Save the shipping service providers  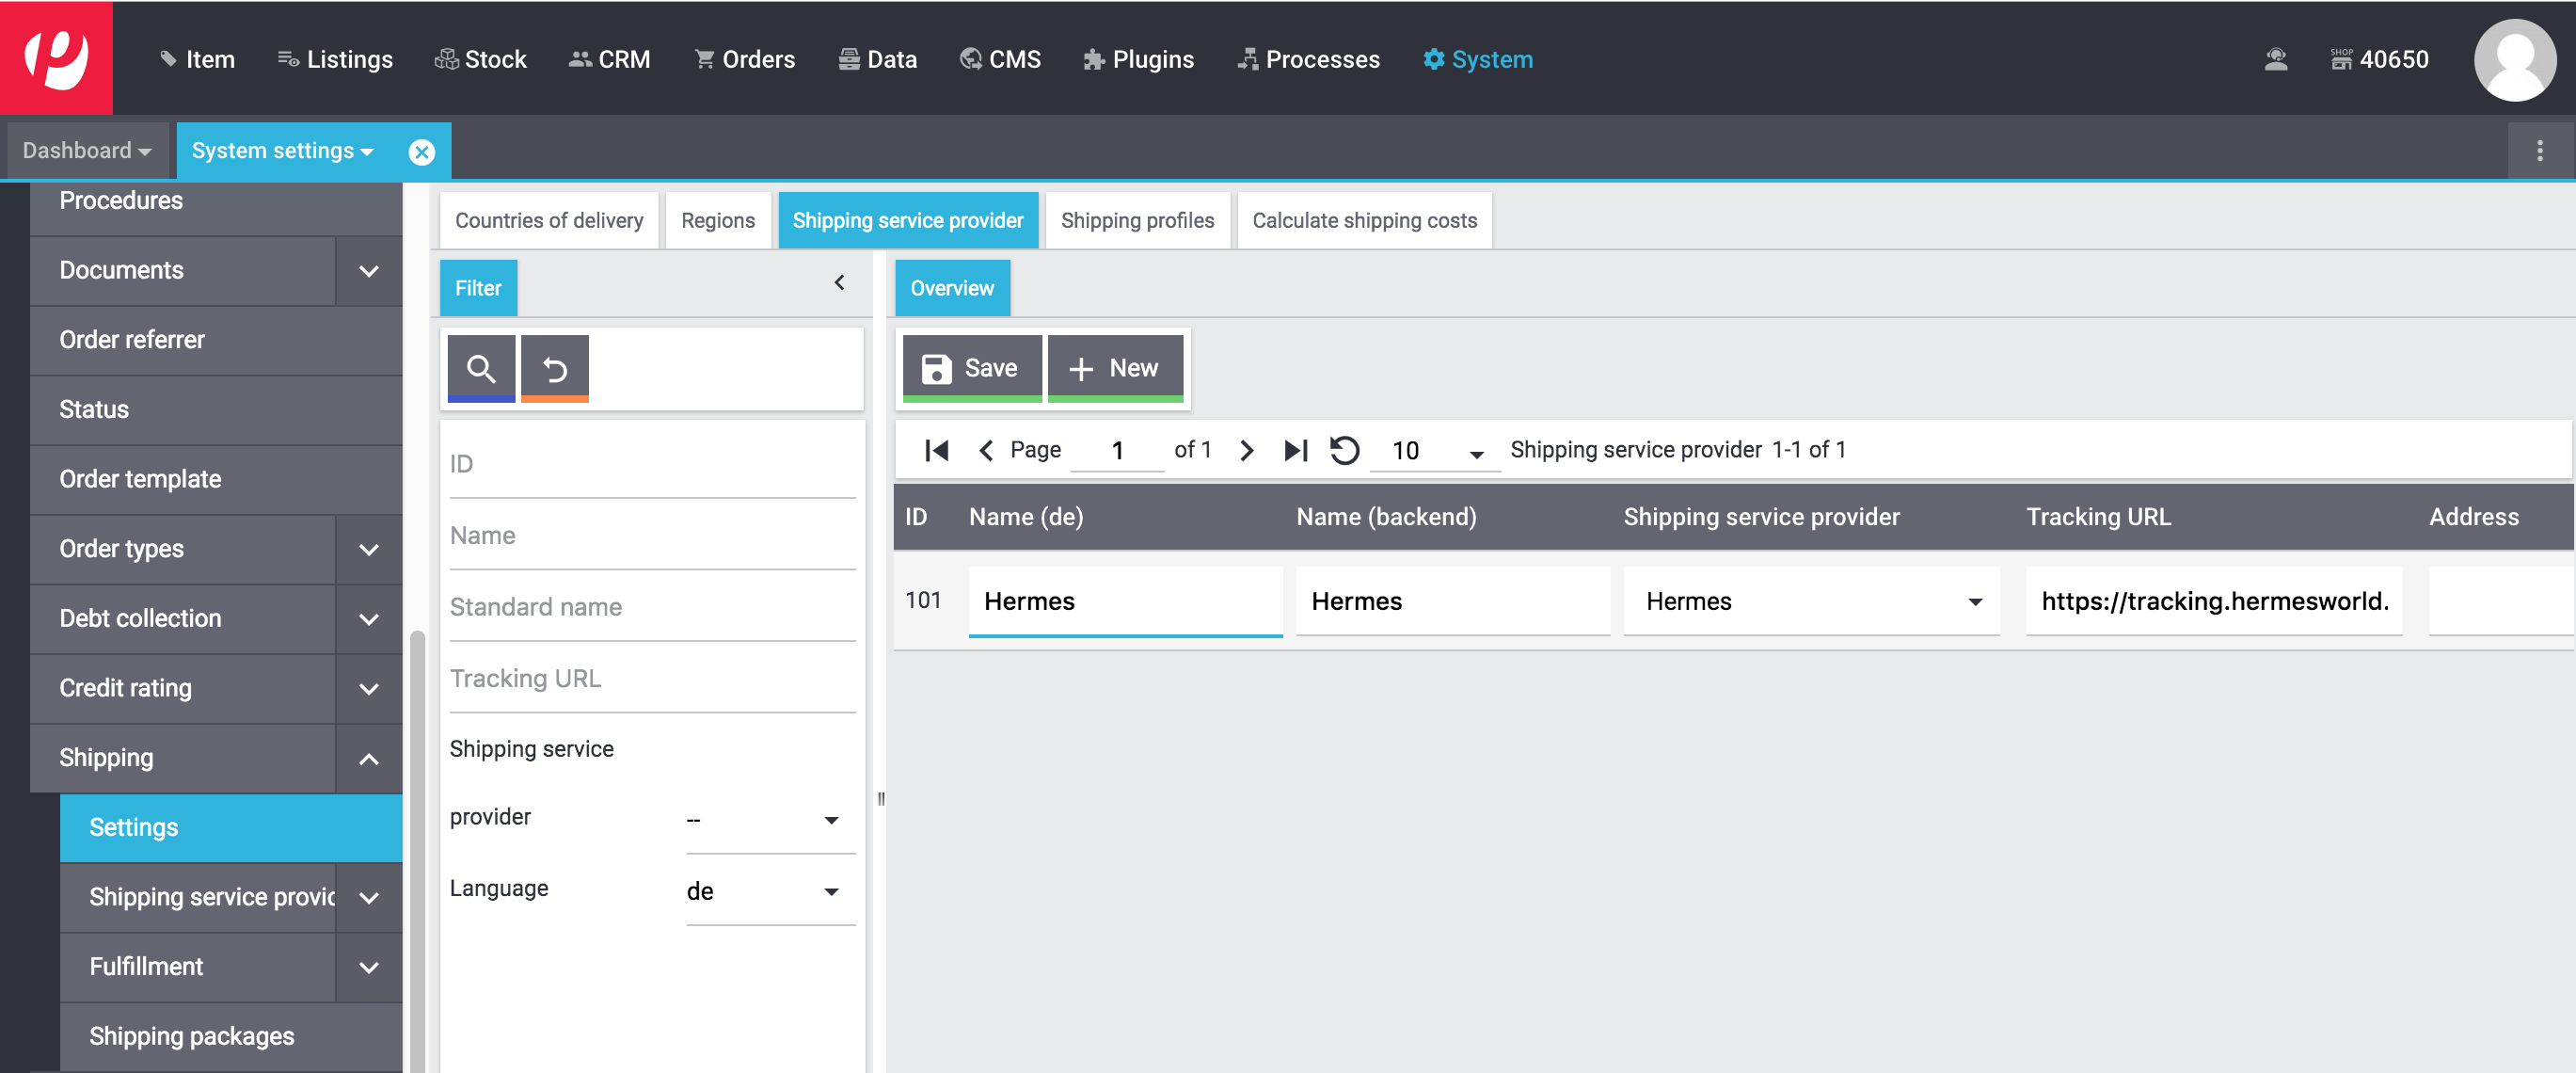[972, 369]
